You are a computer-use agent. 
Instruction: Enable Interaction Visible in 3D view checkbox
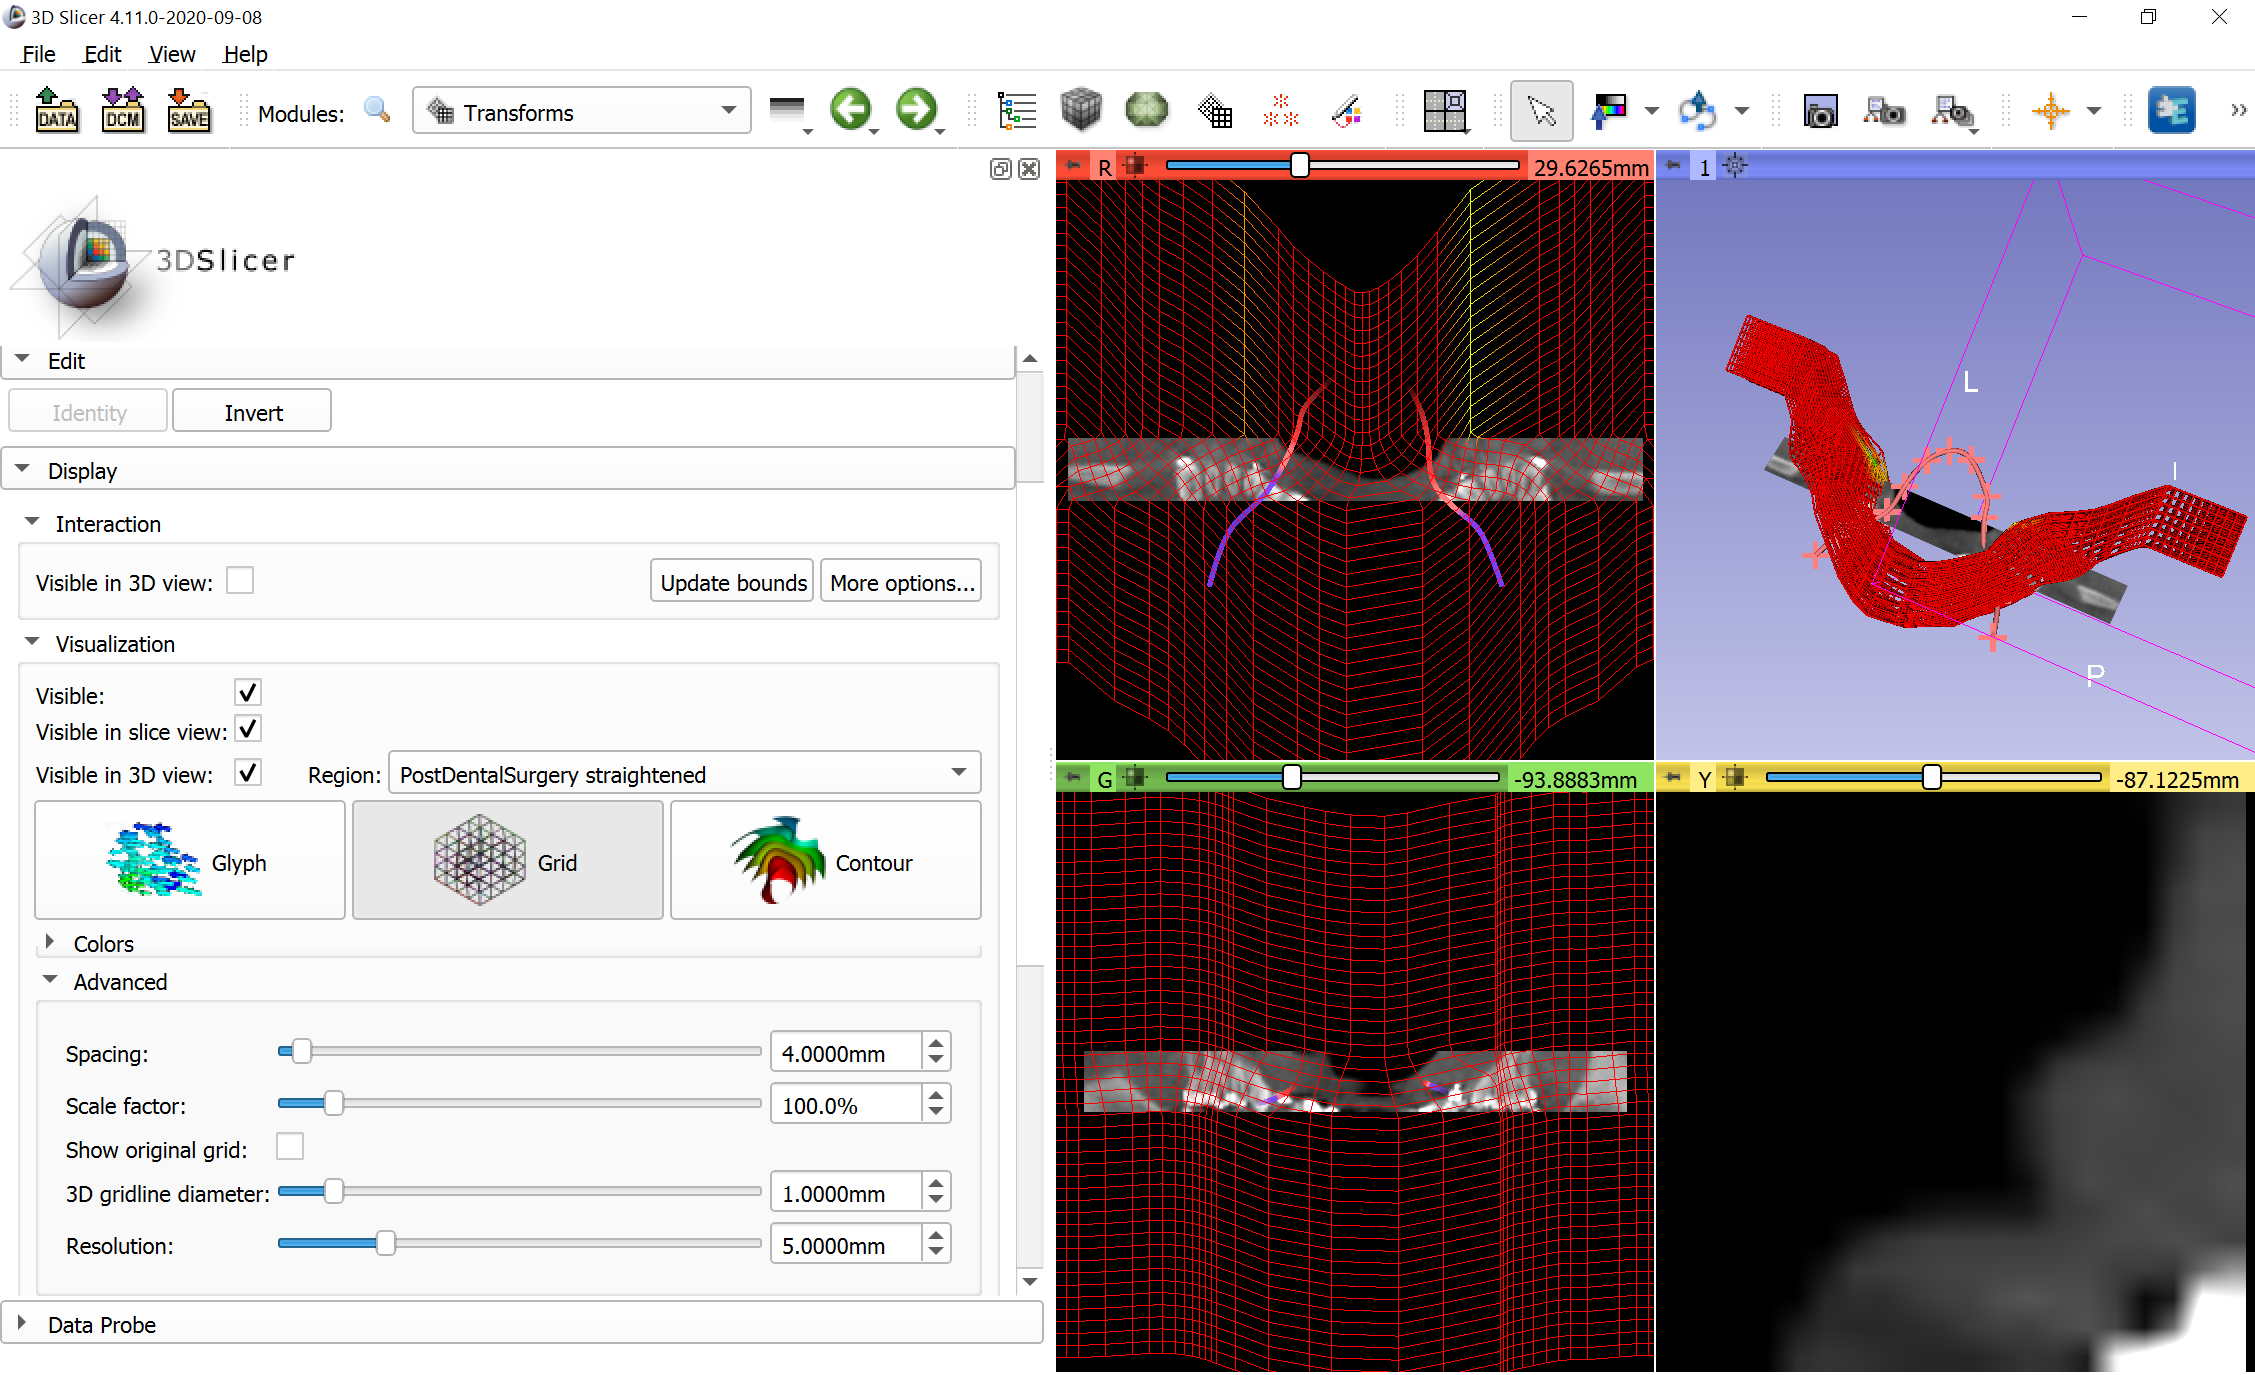coord(240,581)
